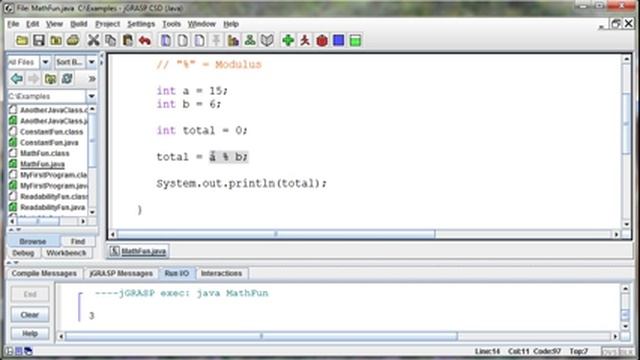This screenshot has width=640, height=360.
Task: Click the editor vertical scrollbar thumb
Action: pyautogui.click(x=626, y=124)
